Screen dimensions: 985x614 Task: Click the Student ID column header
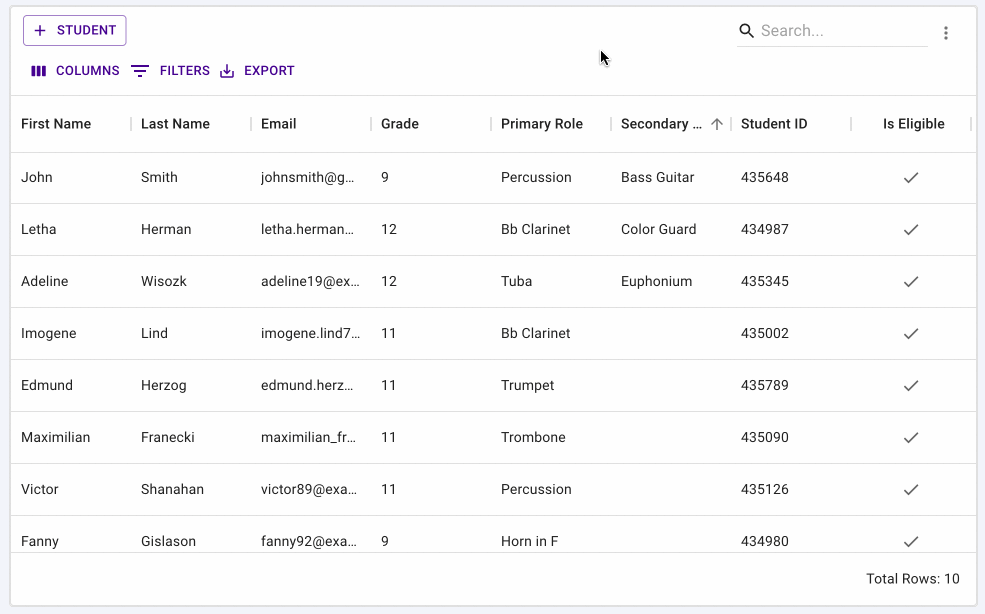[x=774, y=124]
